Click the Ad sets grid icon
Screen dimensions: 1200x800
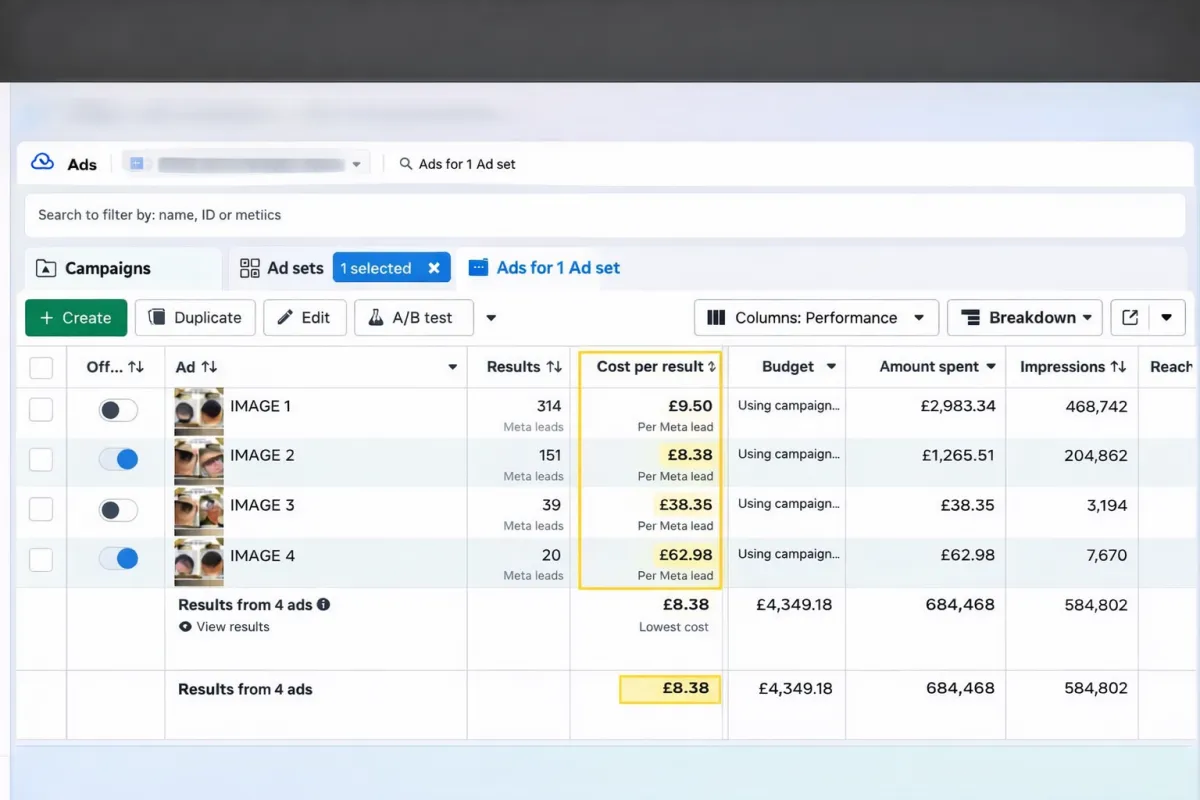coord(250,268)
